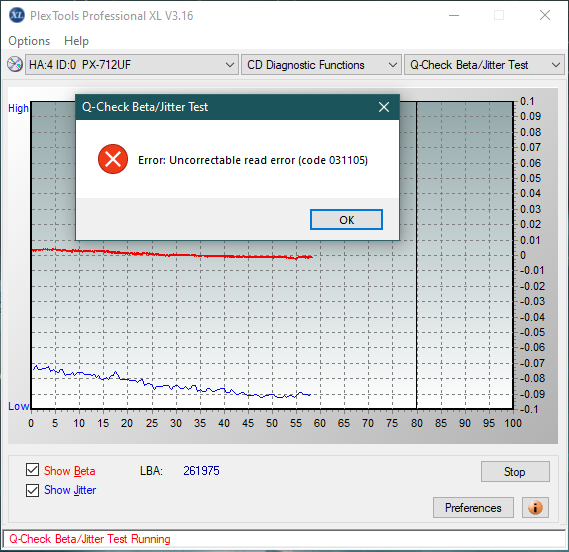Close the Q-Check Beta/Jitter Test error dialog
This screenshot has width=569, height=552.
click(384, 107)
